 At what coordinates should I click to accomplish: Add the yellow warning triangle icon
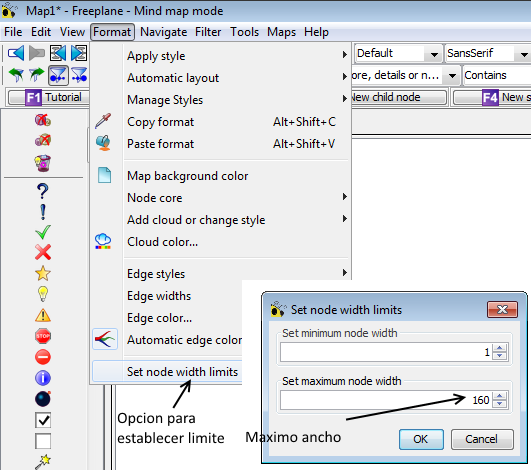pyautogui.click(x=43, y=315)
